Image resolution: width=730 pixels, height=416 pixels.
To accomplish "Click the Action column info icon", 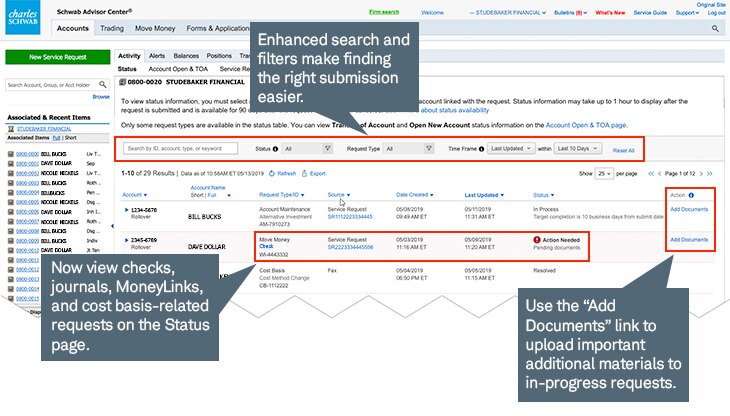I will (x=691, y=195).
